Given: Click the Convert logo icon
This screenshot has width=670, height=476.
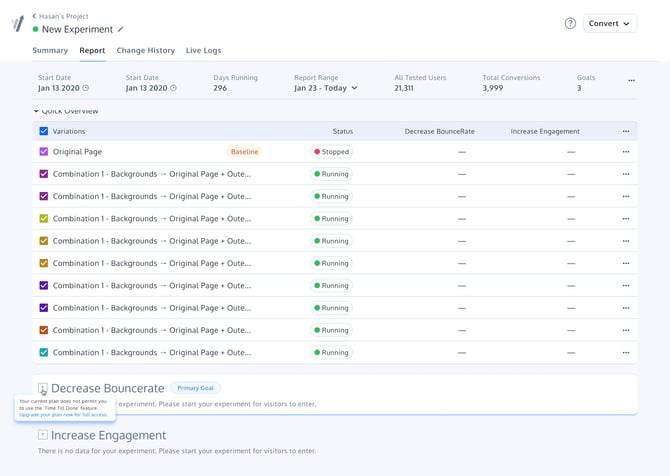Looking at the screenshot, I should point(17,24).
